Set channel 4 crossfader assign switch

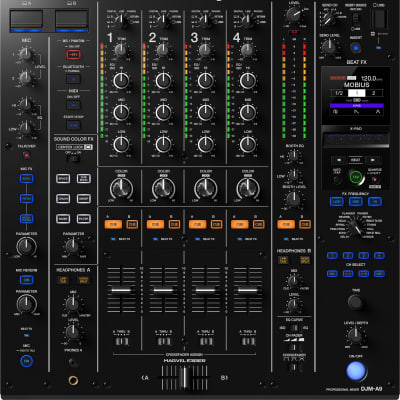pyautogui.click(x=248, y=341)
